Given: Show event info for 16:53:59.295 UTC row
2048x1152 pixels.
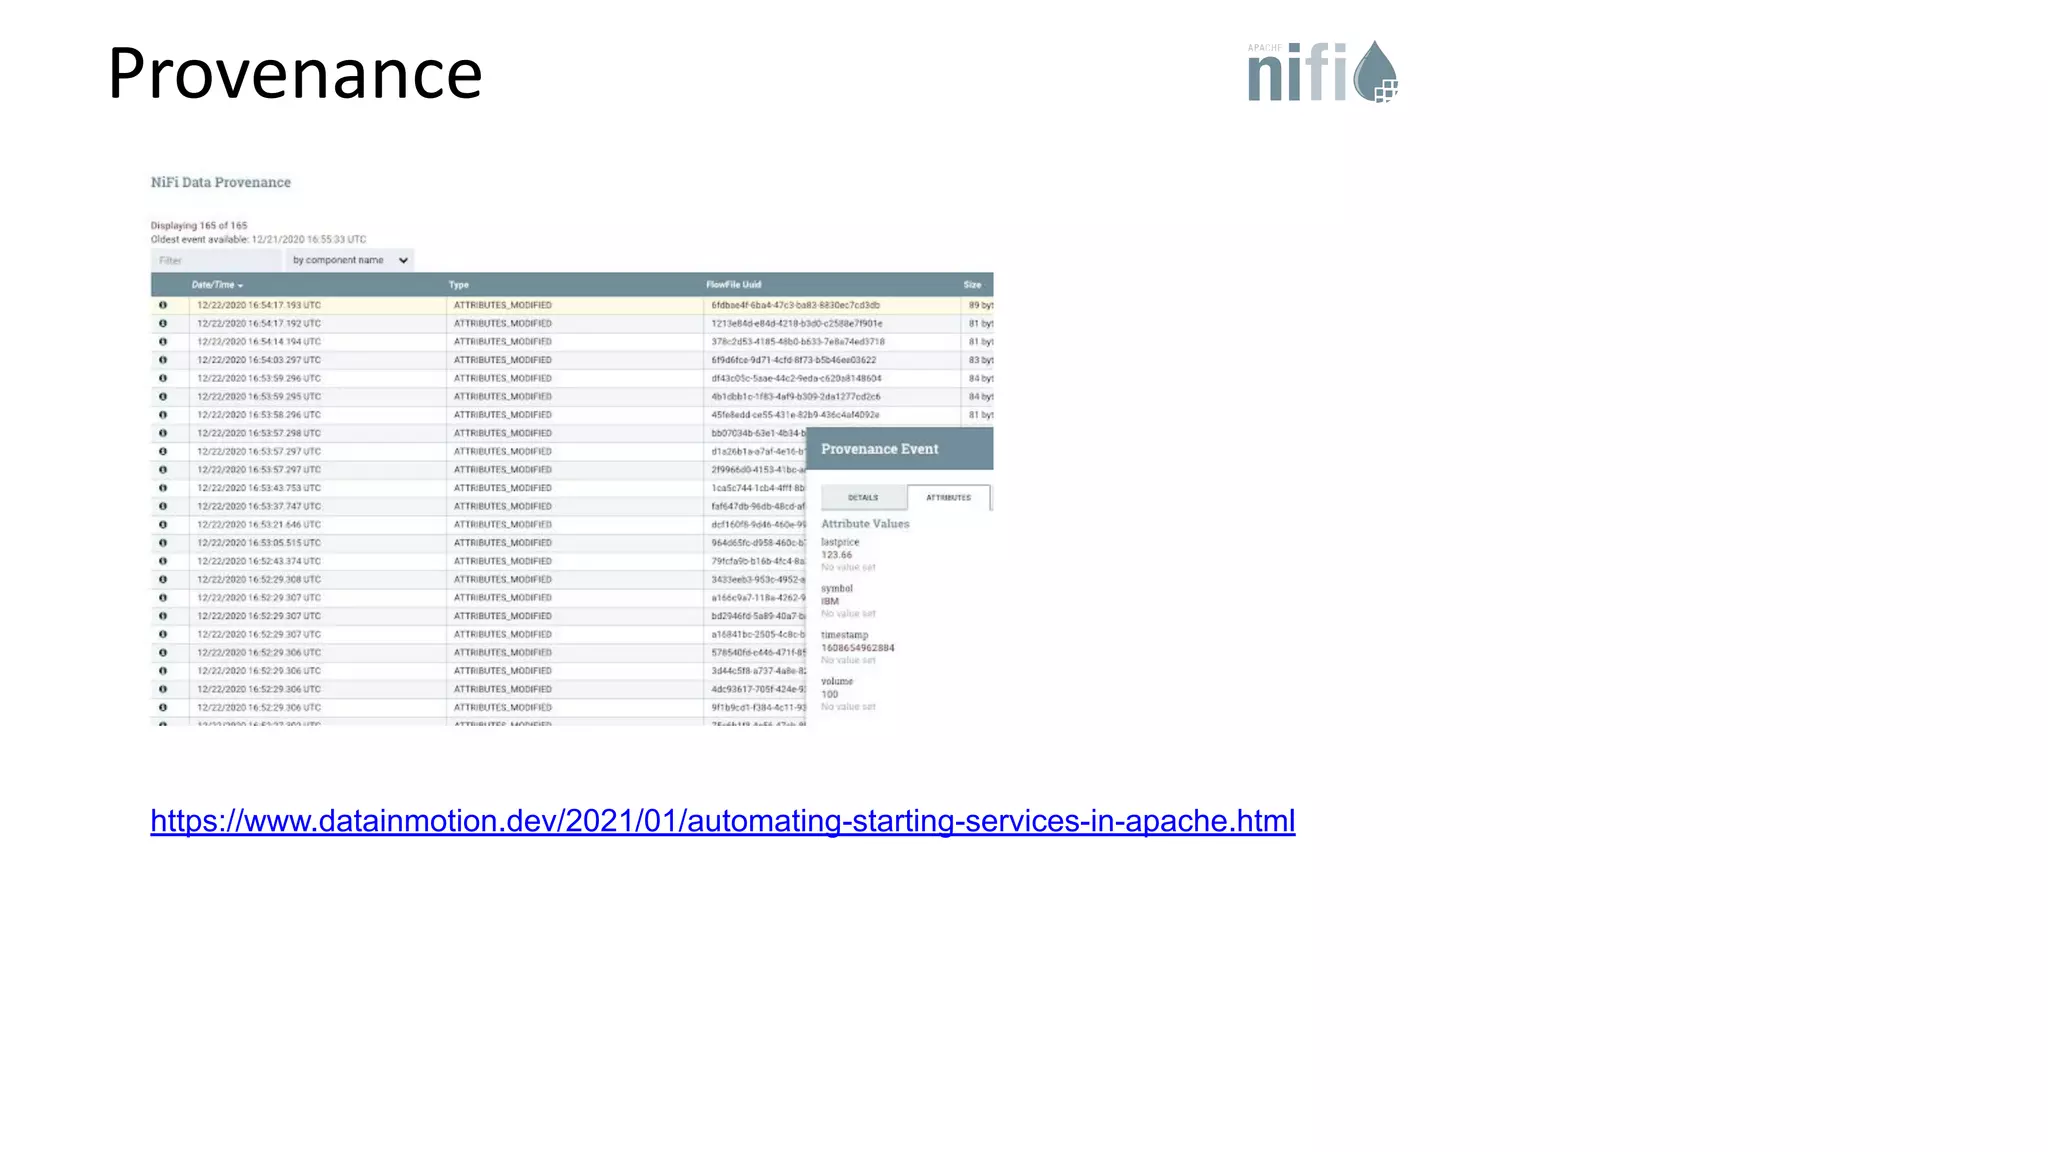Looking at the screenshot, I should [163, 396].
